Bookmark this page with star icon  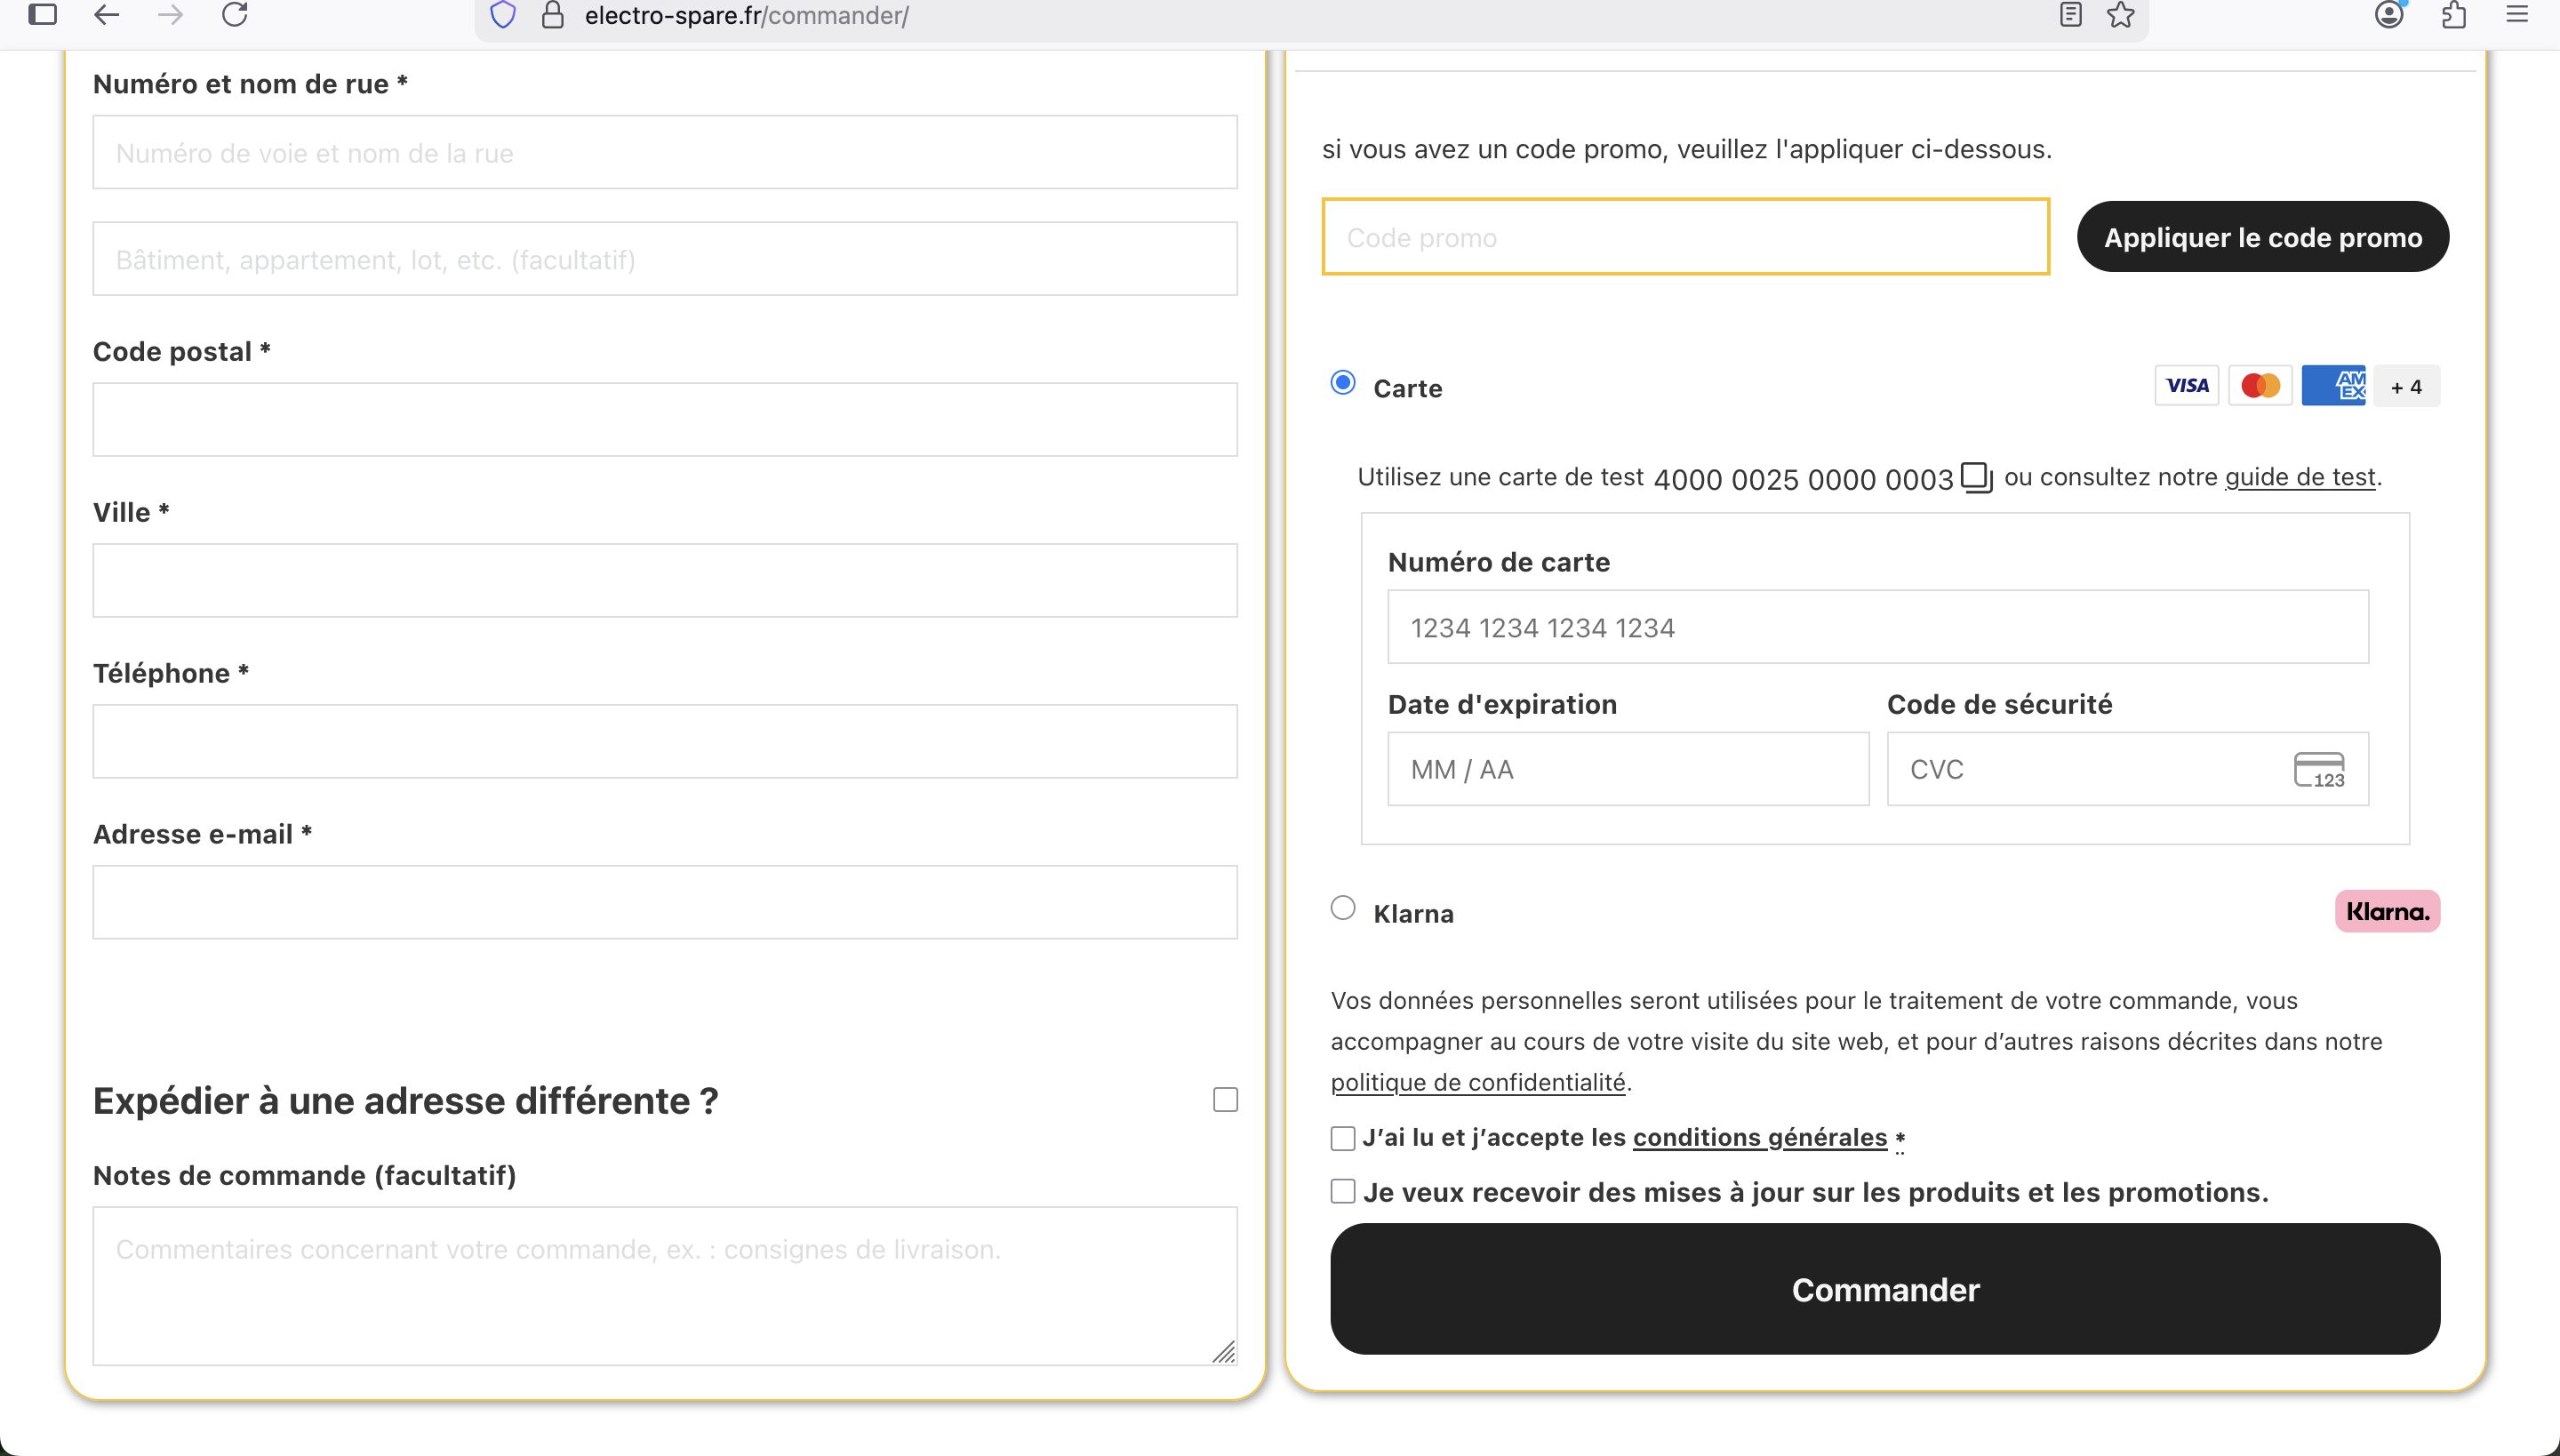coord(2121,15)
